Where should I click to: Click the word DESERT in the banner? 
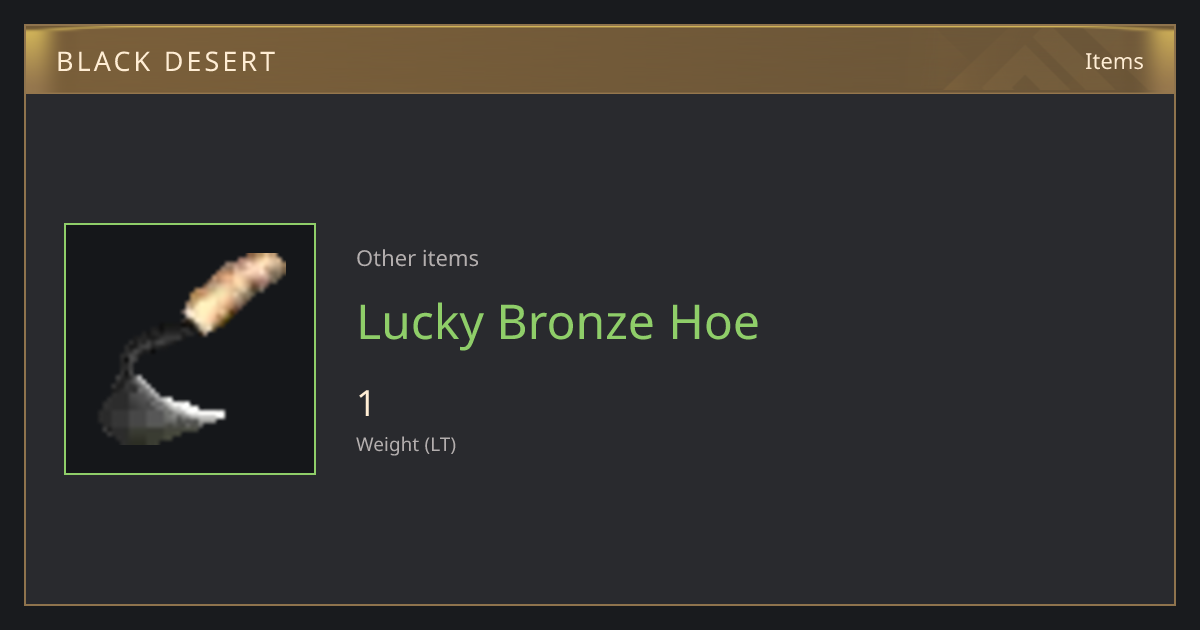click(x=220, y=61)
